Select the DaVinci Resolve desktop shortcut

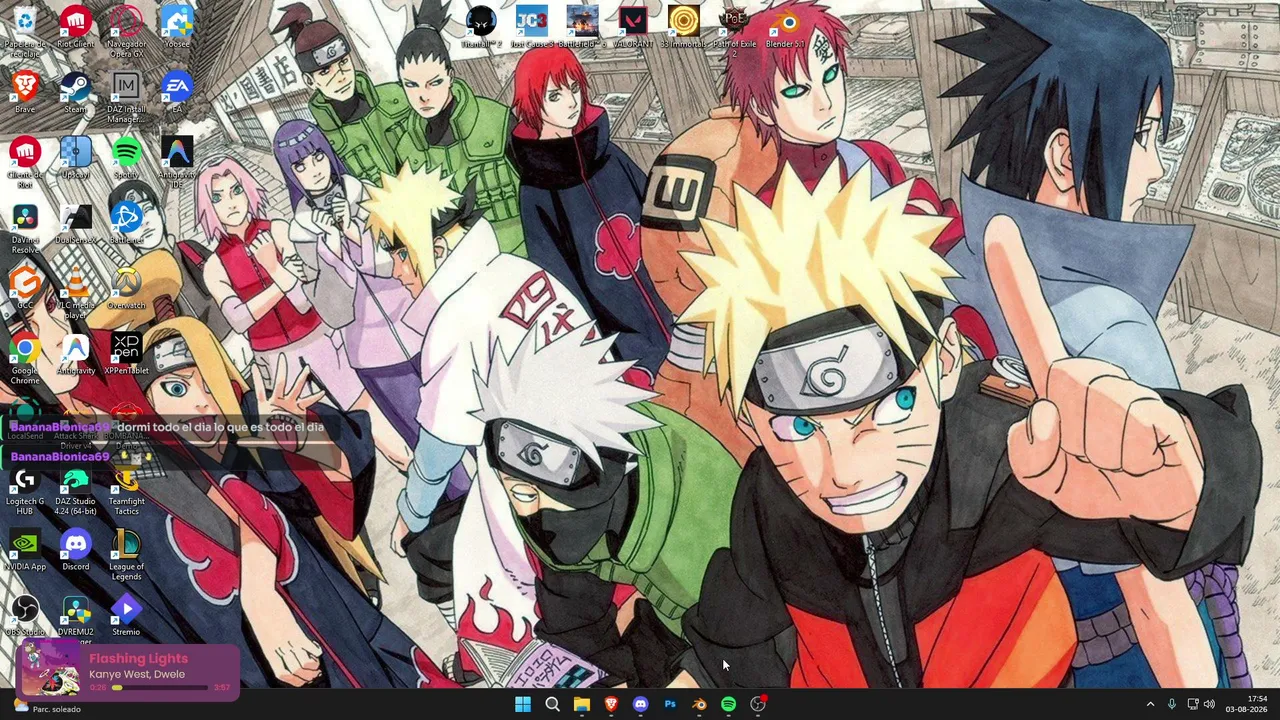click(25, 228)
